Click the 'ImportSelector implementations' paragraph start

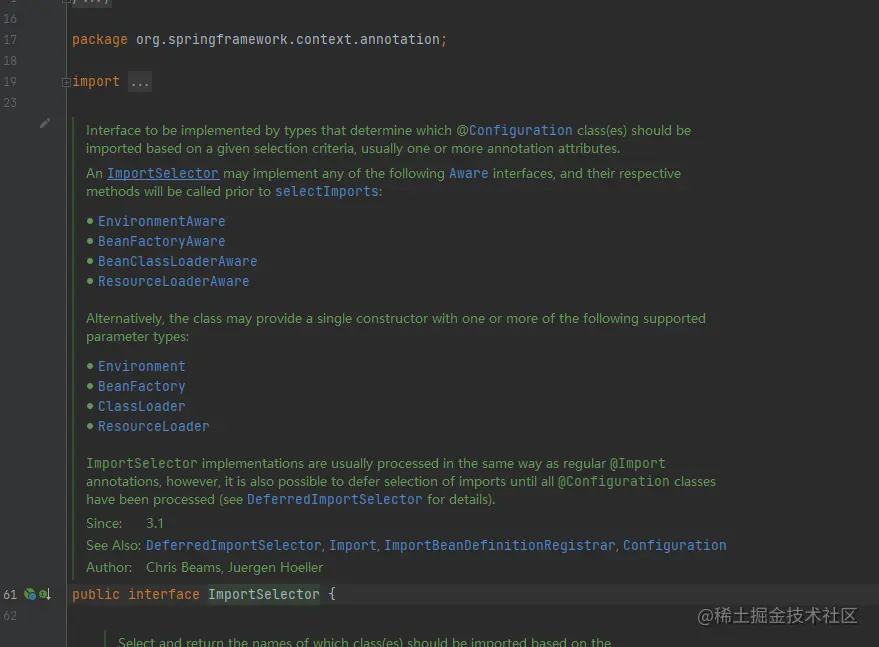pyautogui.click(x=194, y=464)
